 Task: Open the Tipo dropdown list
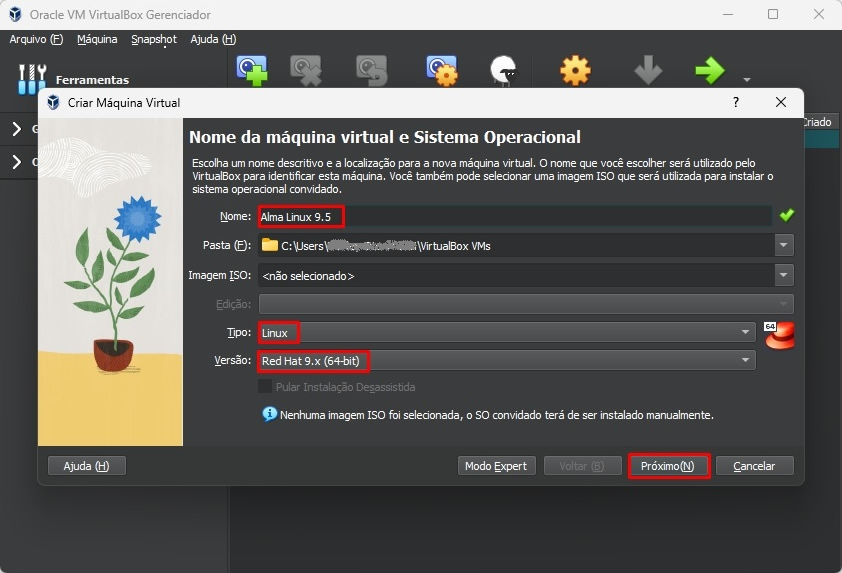tap(507, 332)
